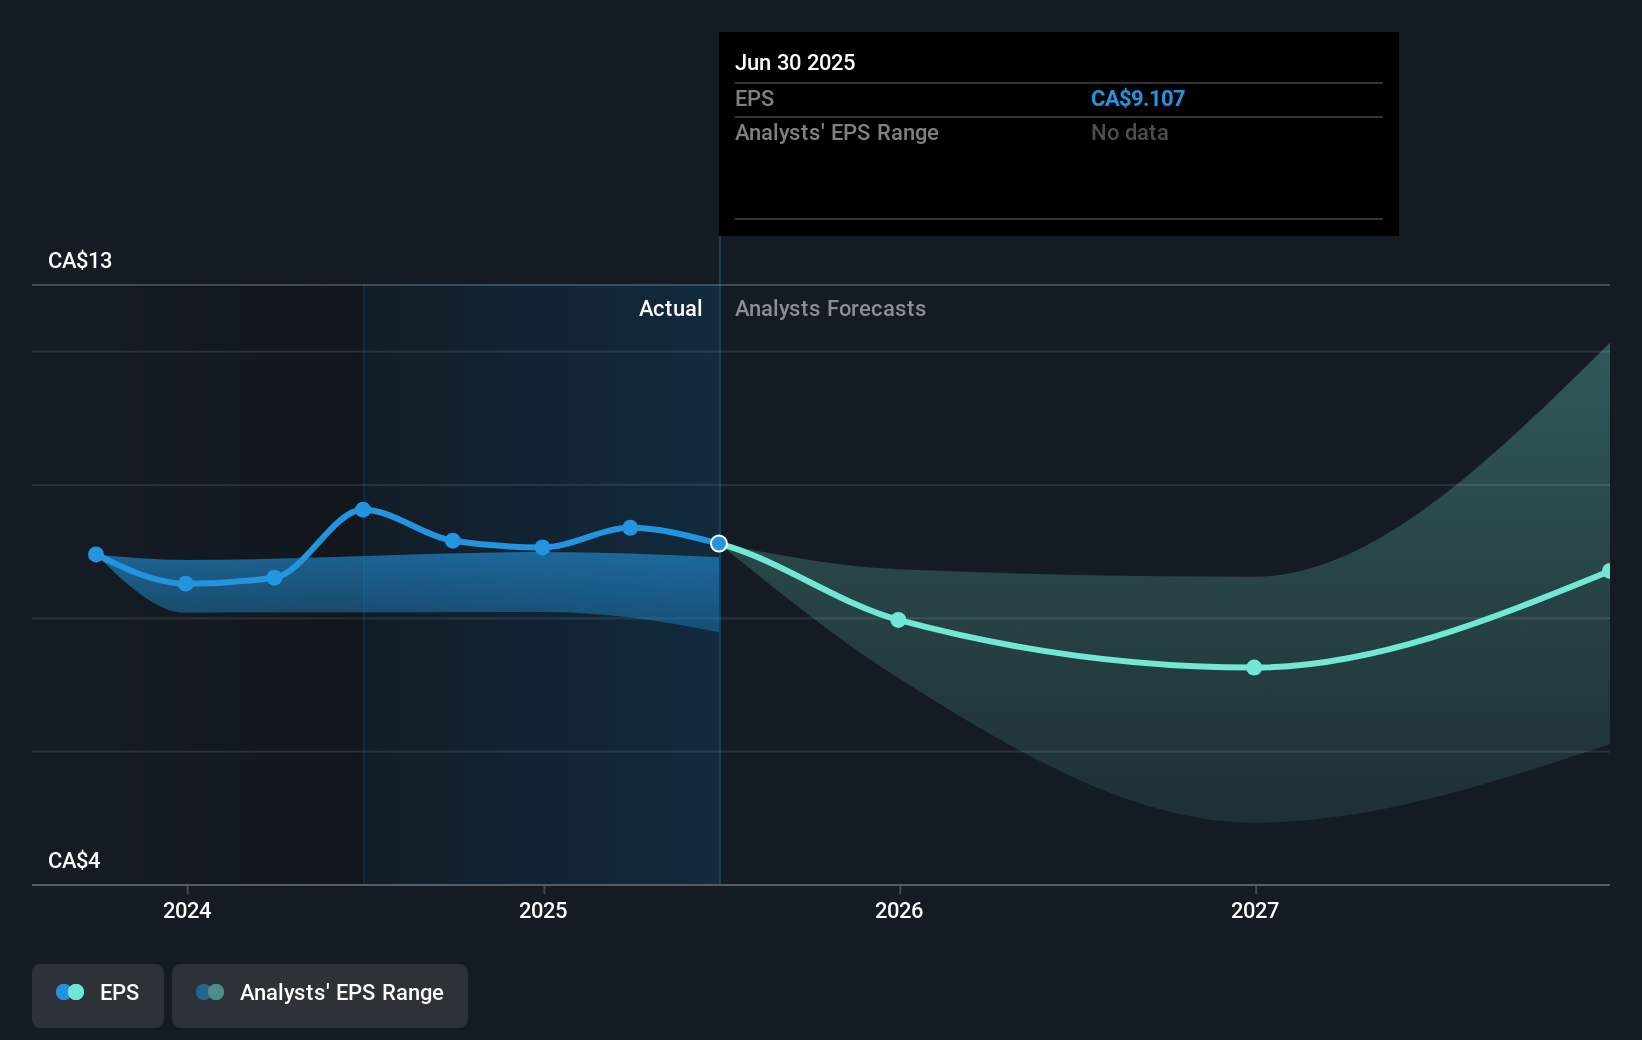
Task: Click the Actual section label
Action: pos(670,309)
